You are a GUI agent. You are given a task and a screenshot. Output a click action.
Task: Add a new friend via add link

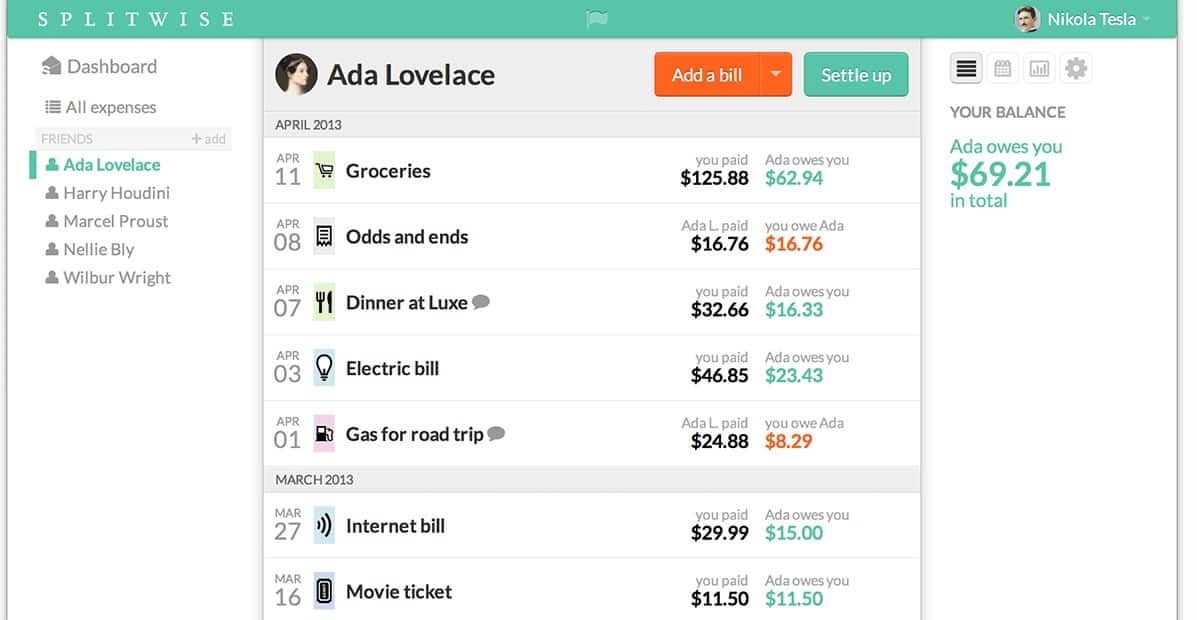click(x=208, y=139)
